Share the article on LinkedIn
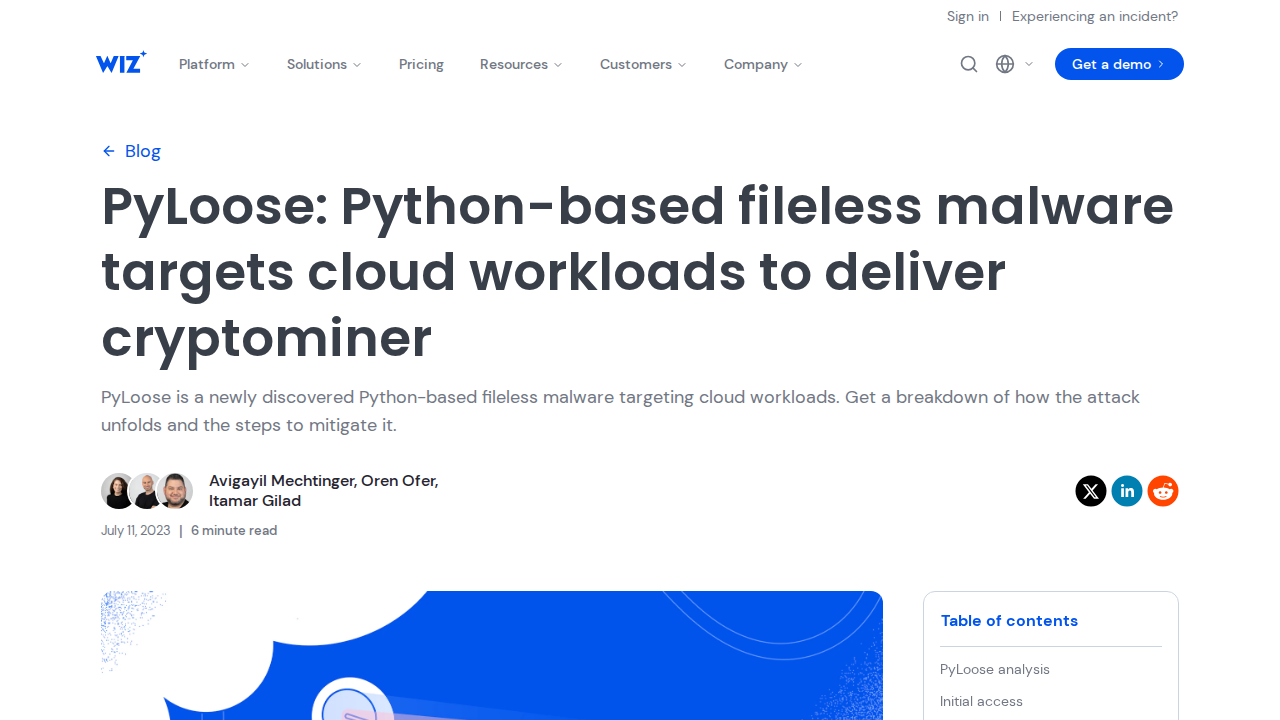Screen dimensions: 1280x720 1127,491
